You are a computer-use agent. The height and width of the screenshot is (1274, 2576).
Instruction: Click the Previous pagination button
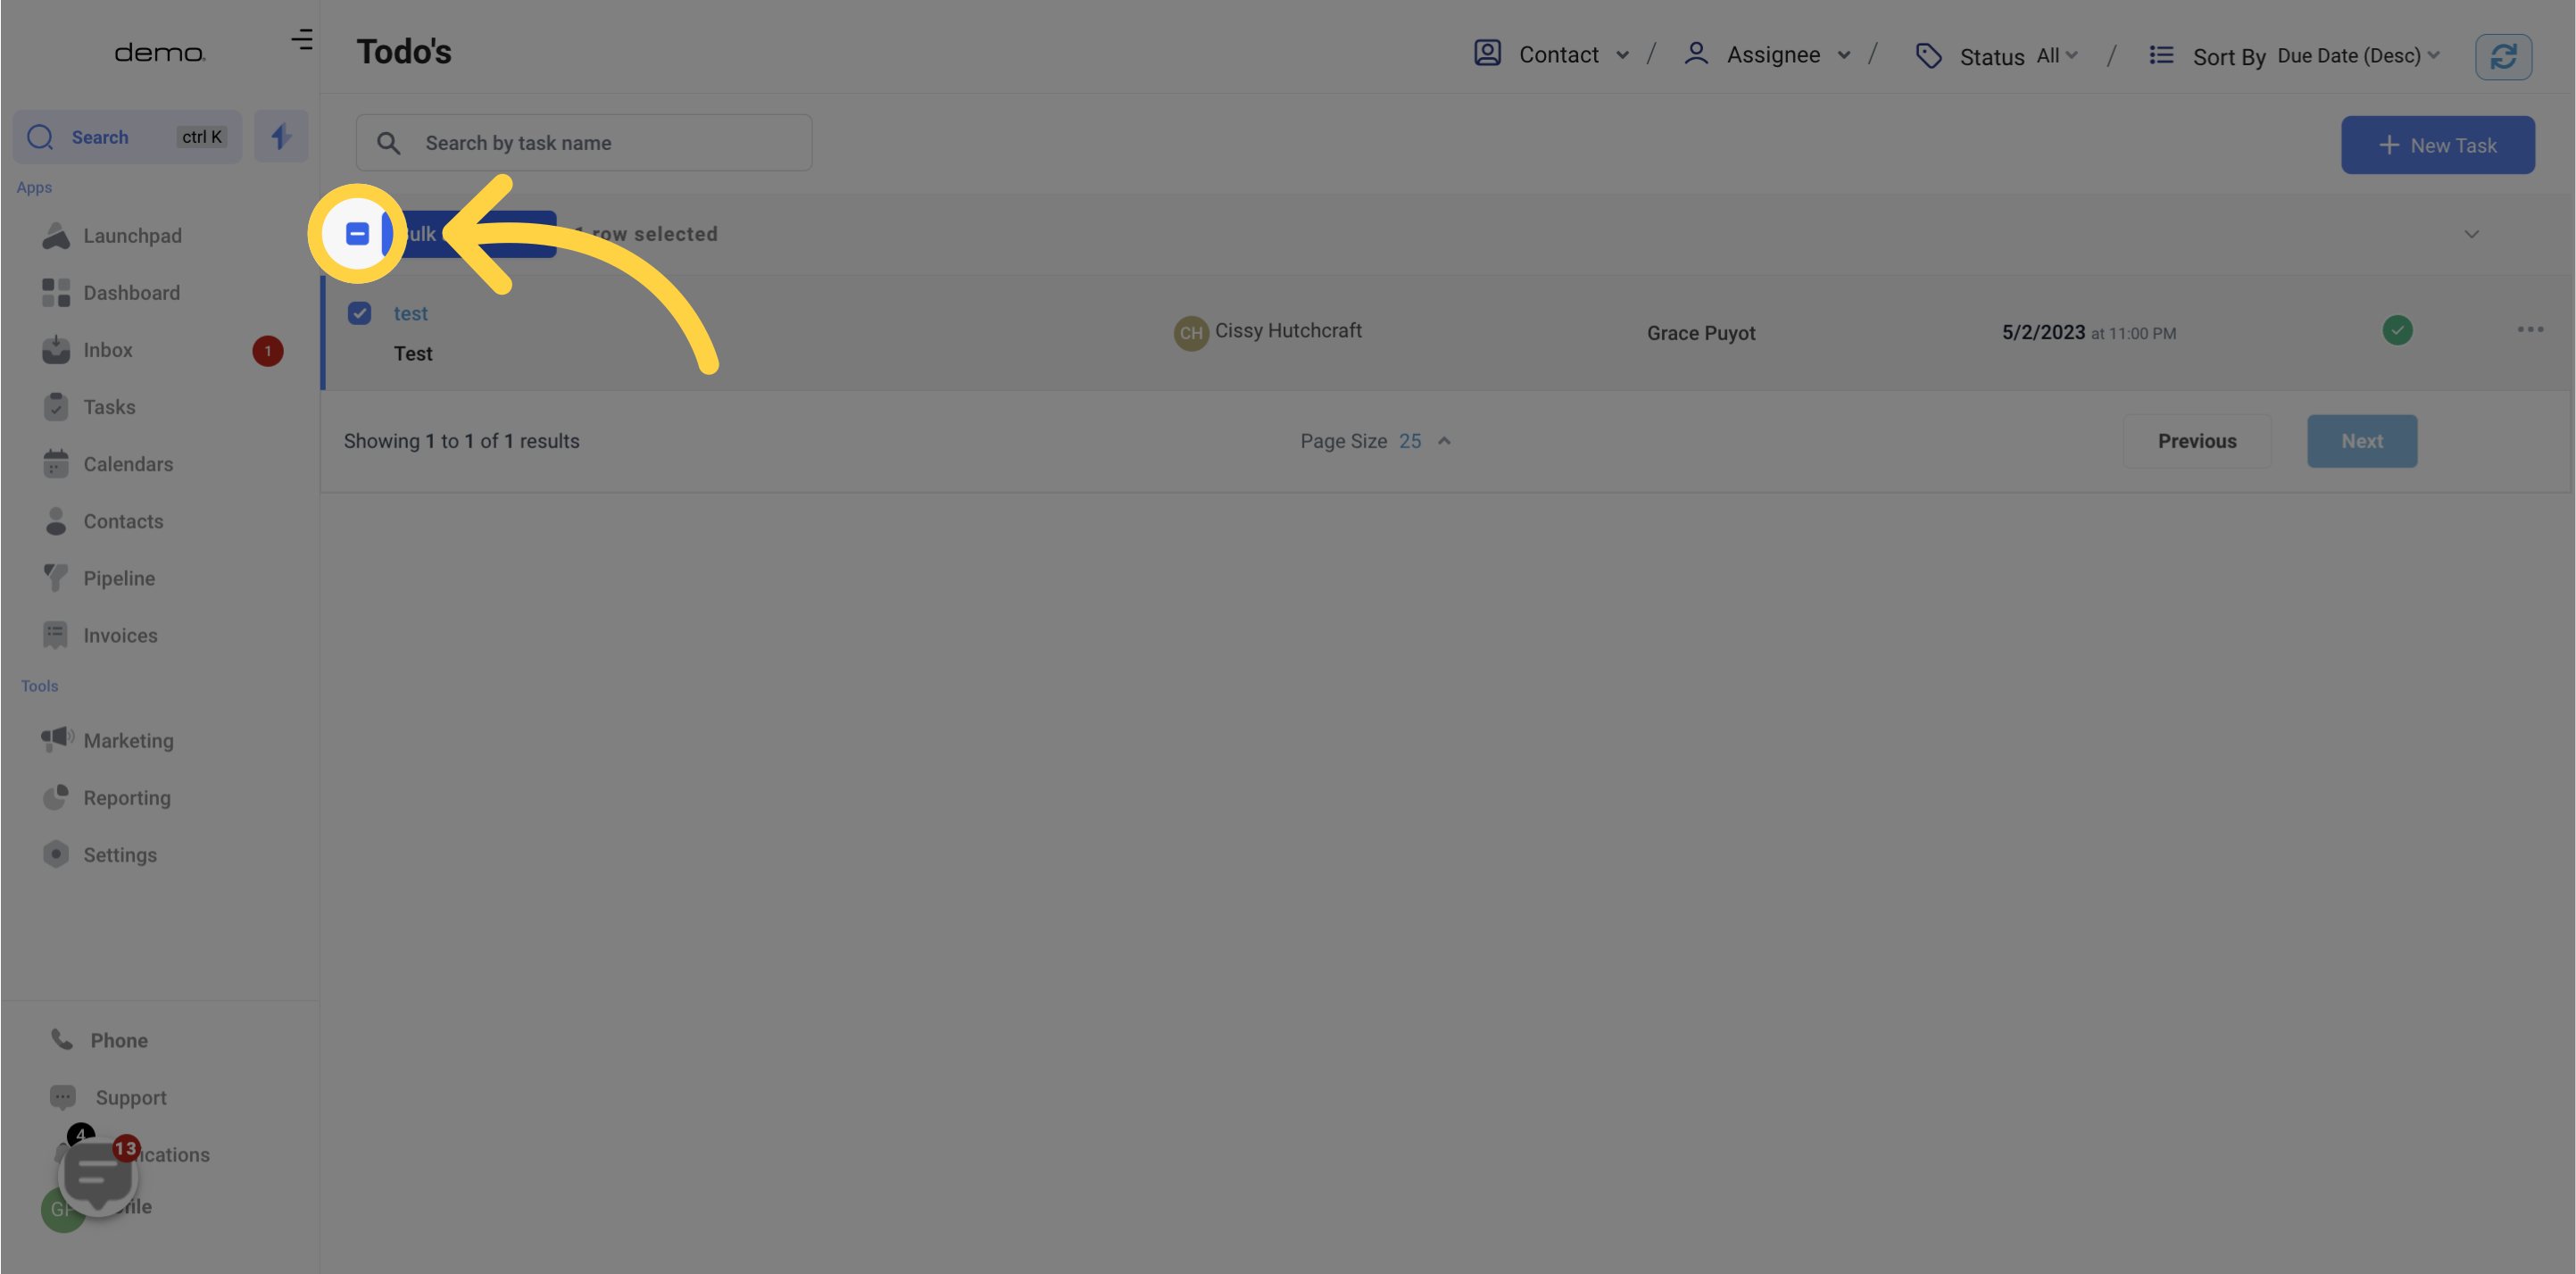pyautogui.click(x=2197, y=440)
